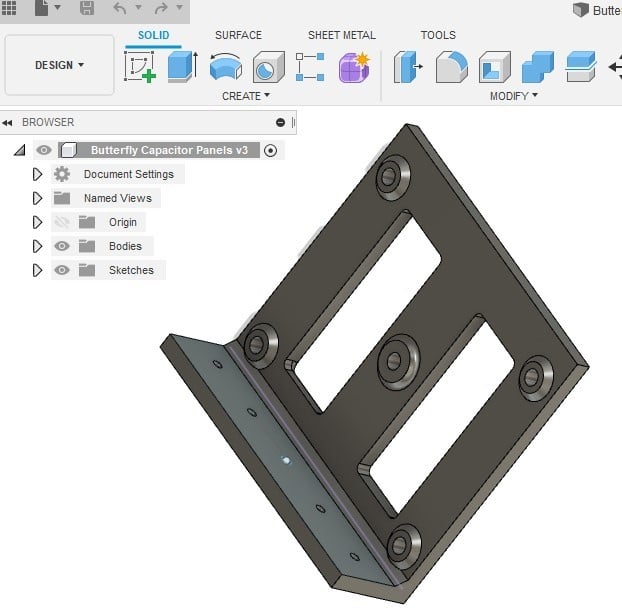Collapse the Butterfly Capacitor Panels v3 root node
The image size is (622, 611).
[x=19, y=150]
